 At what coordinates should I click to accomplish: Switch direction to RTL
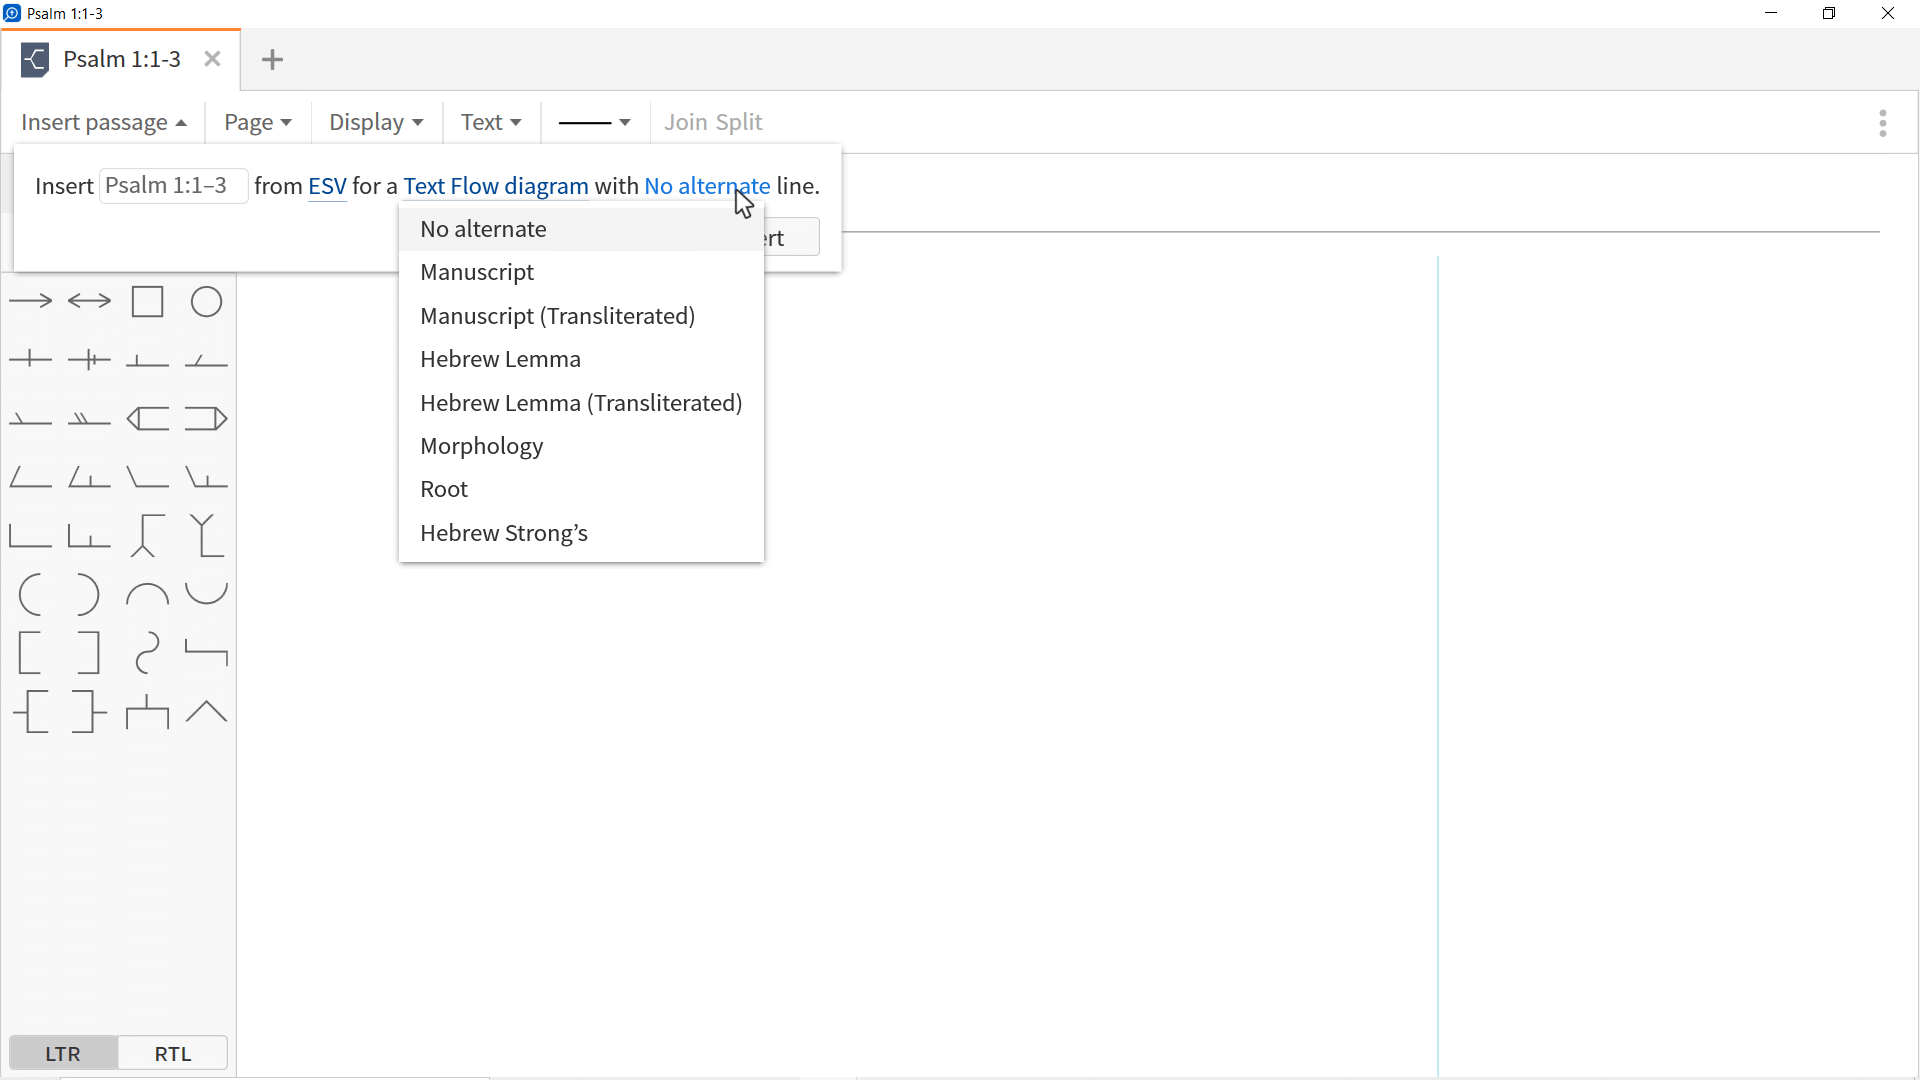[x=172, y=1054]
